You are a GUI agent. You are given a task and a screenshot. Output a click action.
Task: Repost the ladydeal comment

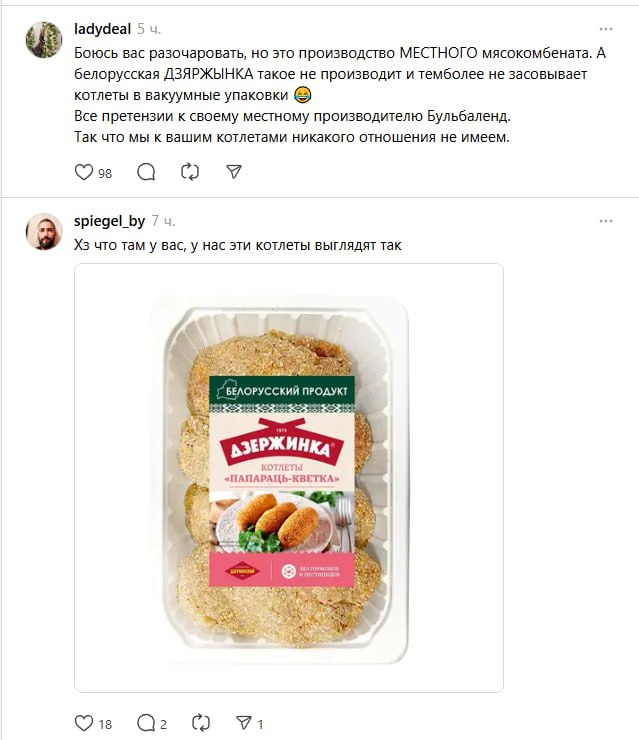(x=190, y=172)
